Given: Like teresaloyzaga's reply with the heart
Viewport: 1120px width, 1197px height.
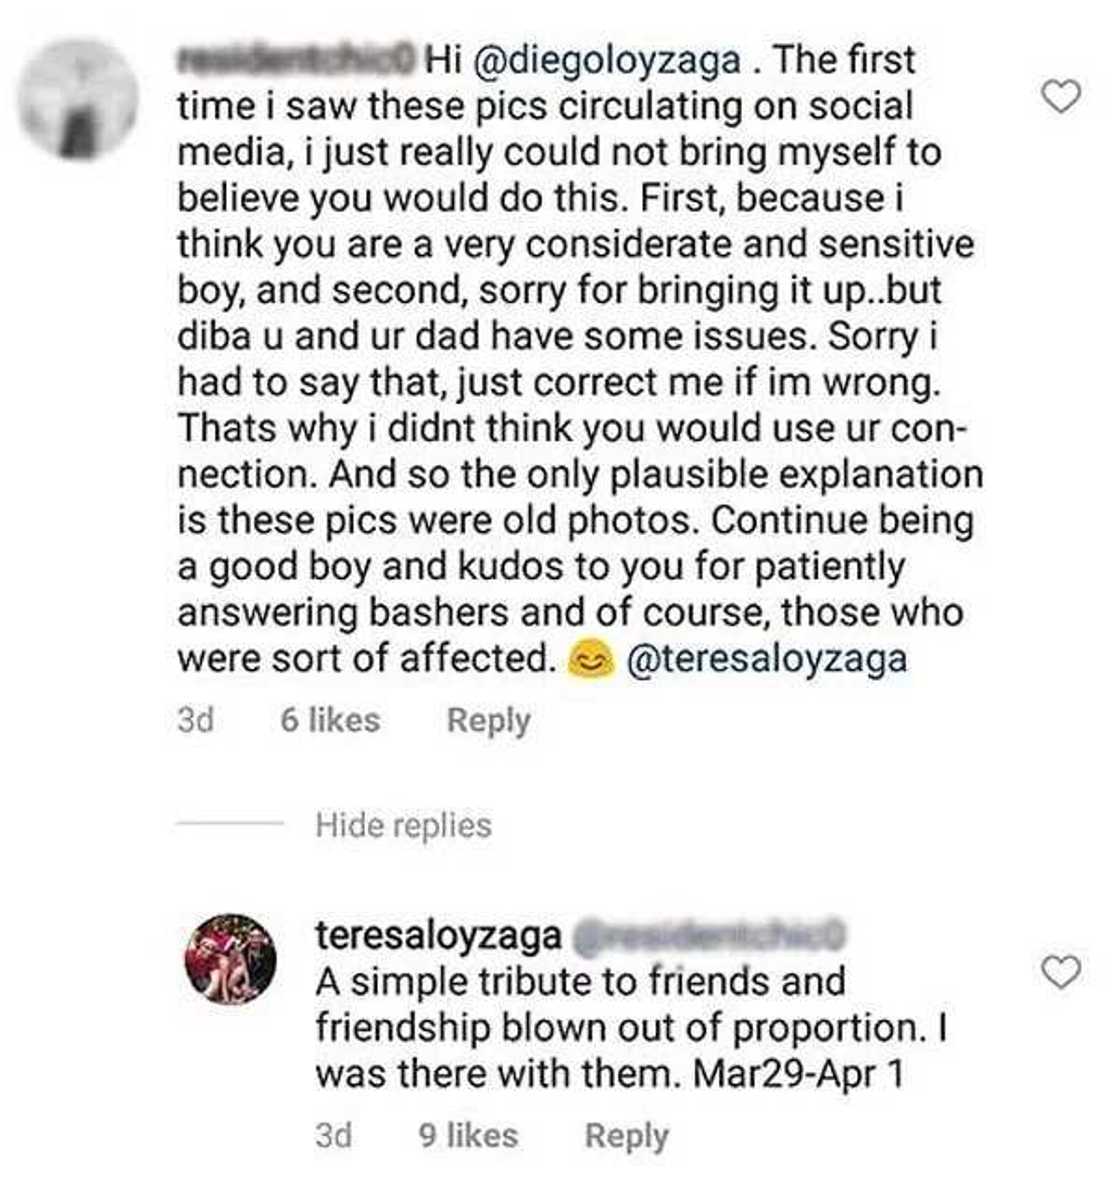Looking at the screenshot, I should (1061, 970).
